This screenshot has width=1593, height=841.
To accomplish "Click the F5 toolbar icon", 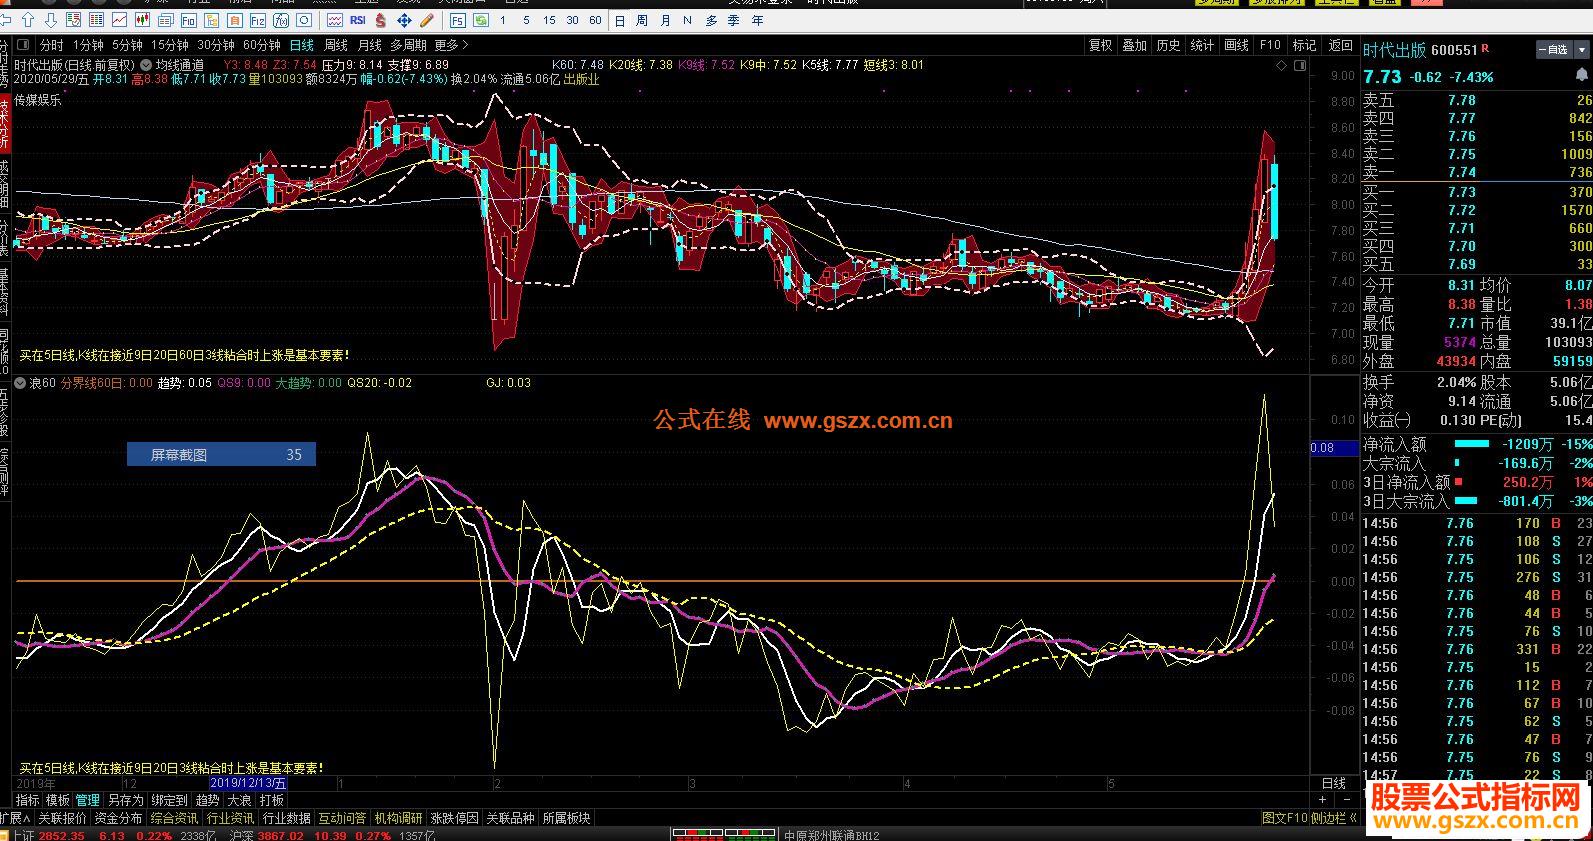I will tap(457, 20).
